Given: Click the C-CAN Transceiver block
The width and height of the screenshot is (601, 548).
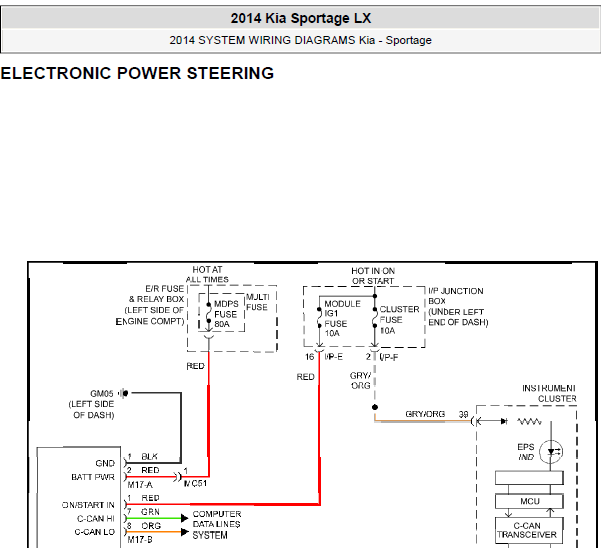Looking at the screenshot, I should coord(529,530).
